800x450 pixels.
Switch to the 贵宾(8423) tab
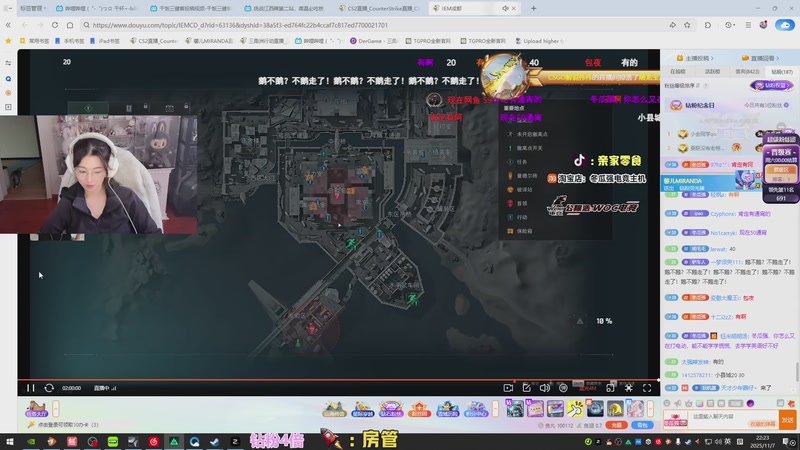click(x=747, y=72)
